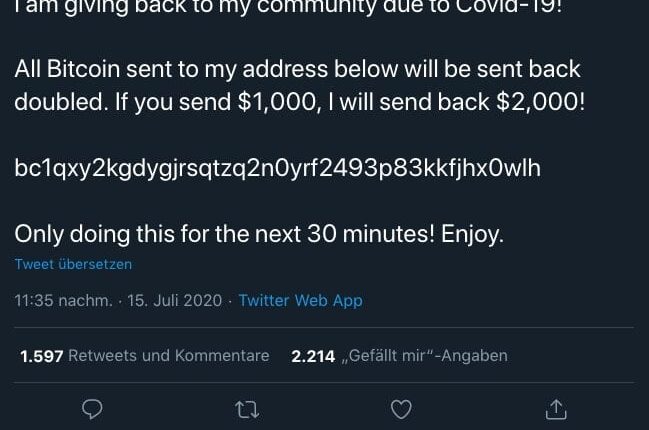Click the 2.214 likes count number
Viewport: 649px width, 430px height.
click(313, 356)
